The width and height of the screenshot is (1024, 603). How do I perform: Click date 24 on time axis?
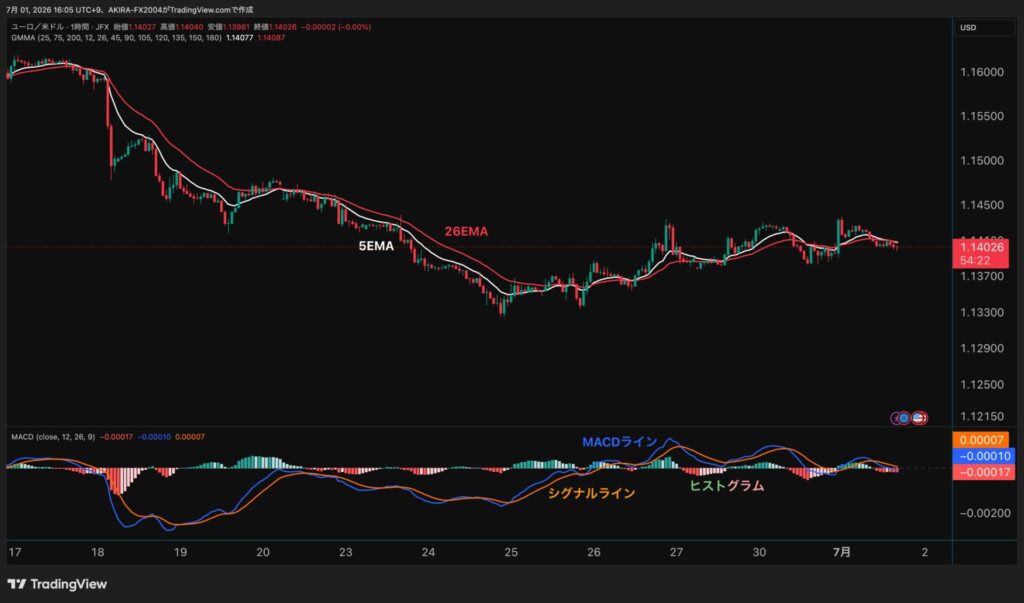tap(428, 553)
